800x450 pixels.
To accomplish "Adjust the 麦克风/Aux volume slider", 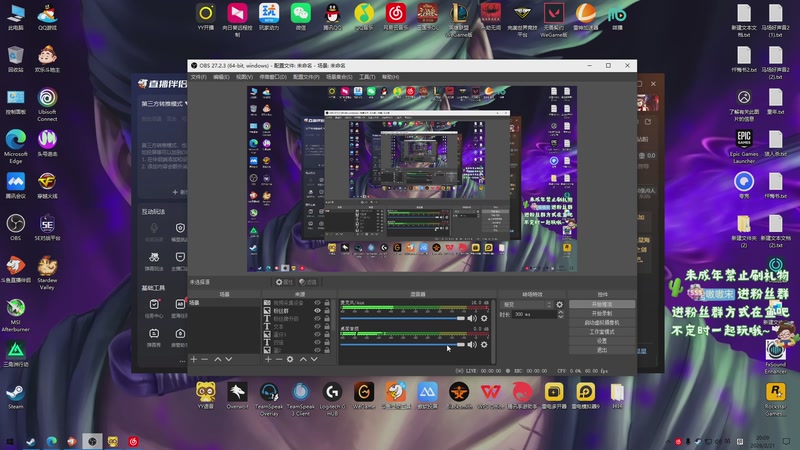I will 403,318.
